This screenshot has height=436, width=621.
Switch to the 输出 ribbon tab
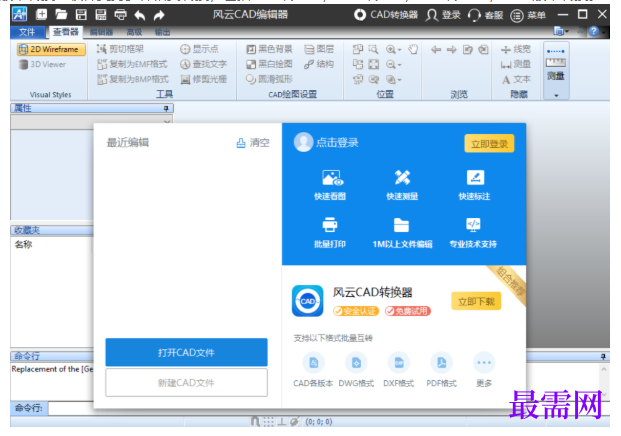pos(162,32)
